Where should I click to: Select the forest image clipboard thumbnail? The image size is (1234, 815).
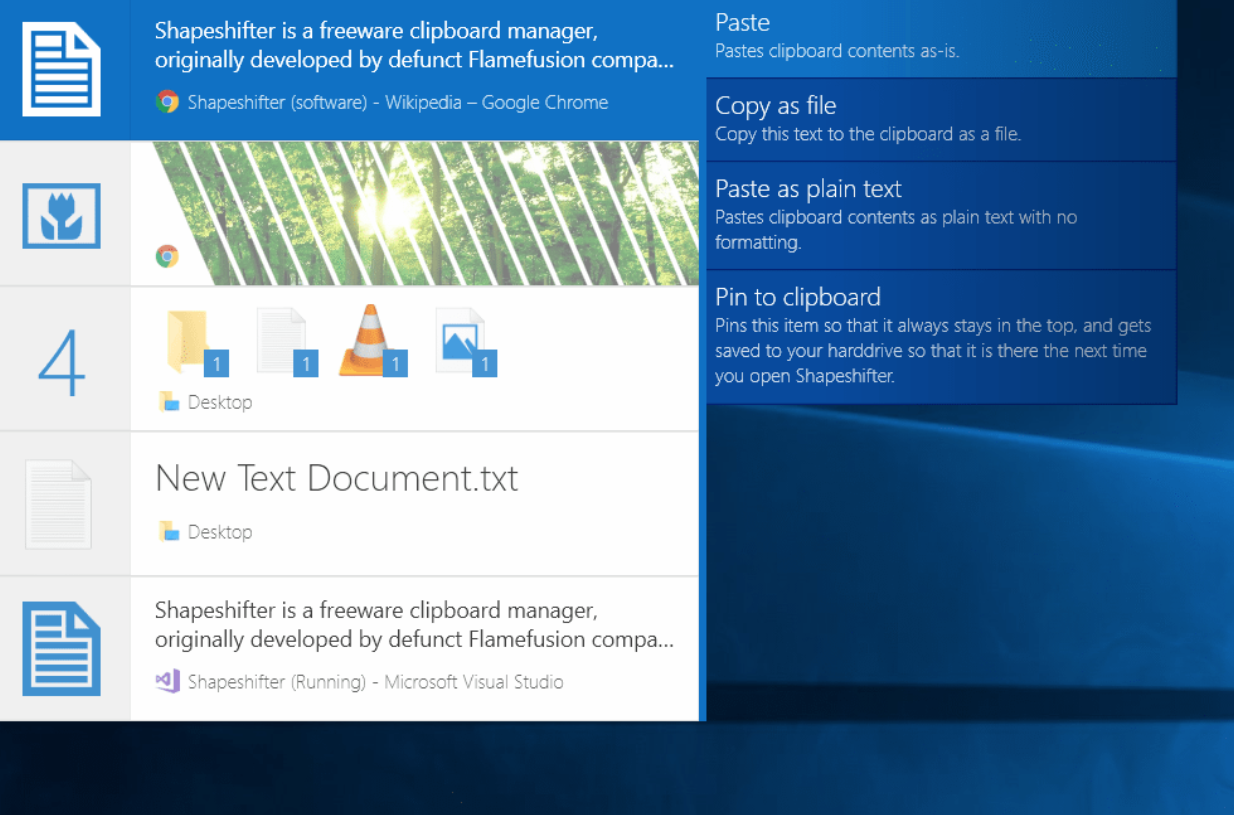(415, 213)
